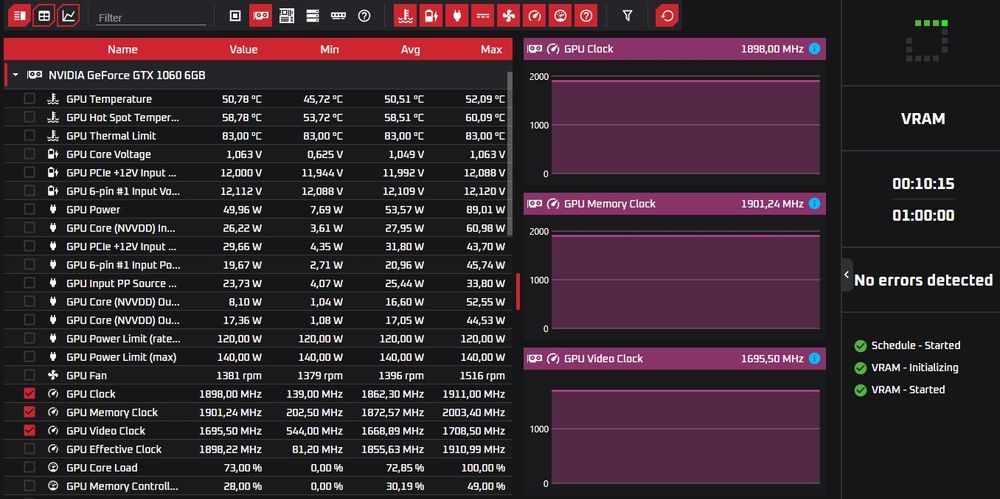The image size is (1000, 499).
Task: Enable the GPU Core Voltage checkbox
Action: [x=29, y=154]
